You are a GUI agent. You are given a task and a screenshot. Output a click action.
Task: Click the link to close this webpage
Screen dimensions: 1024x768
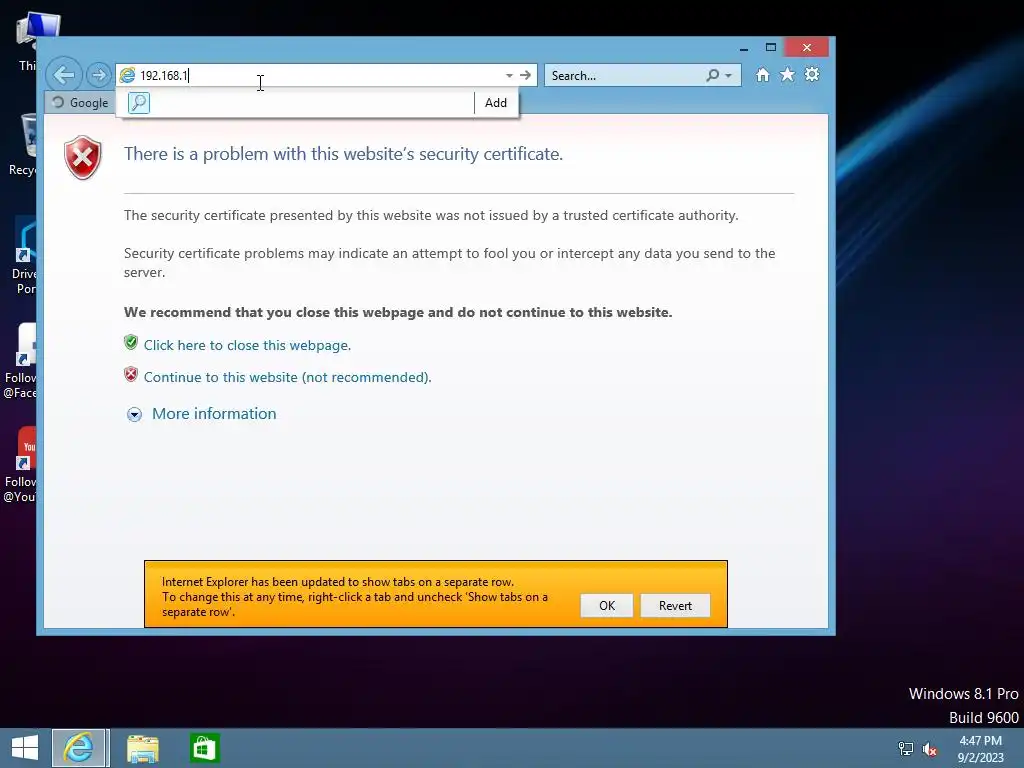pyautogui.click(x=247, y=345)
